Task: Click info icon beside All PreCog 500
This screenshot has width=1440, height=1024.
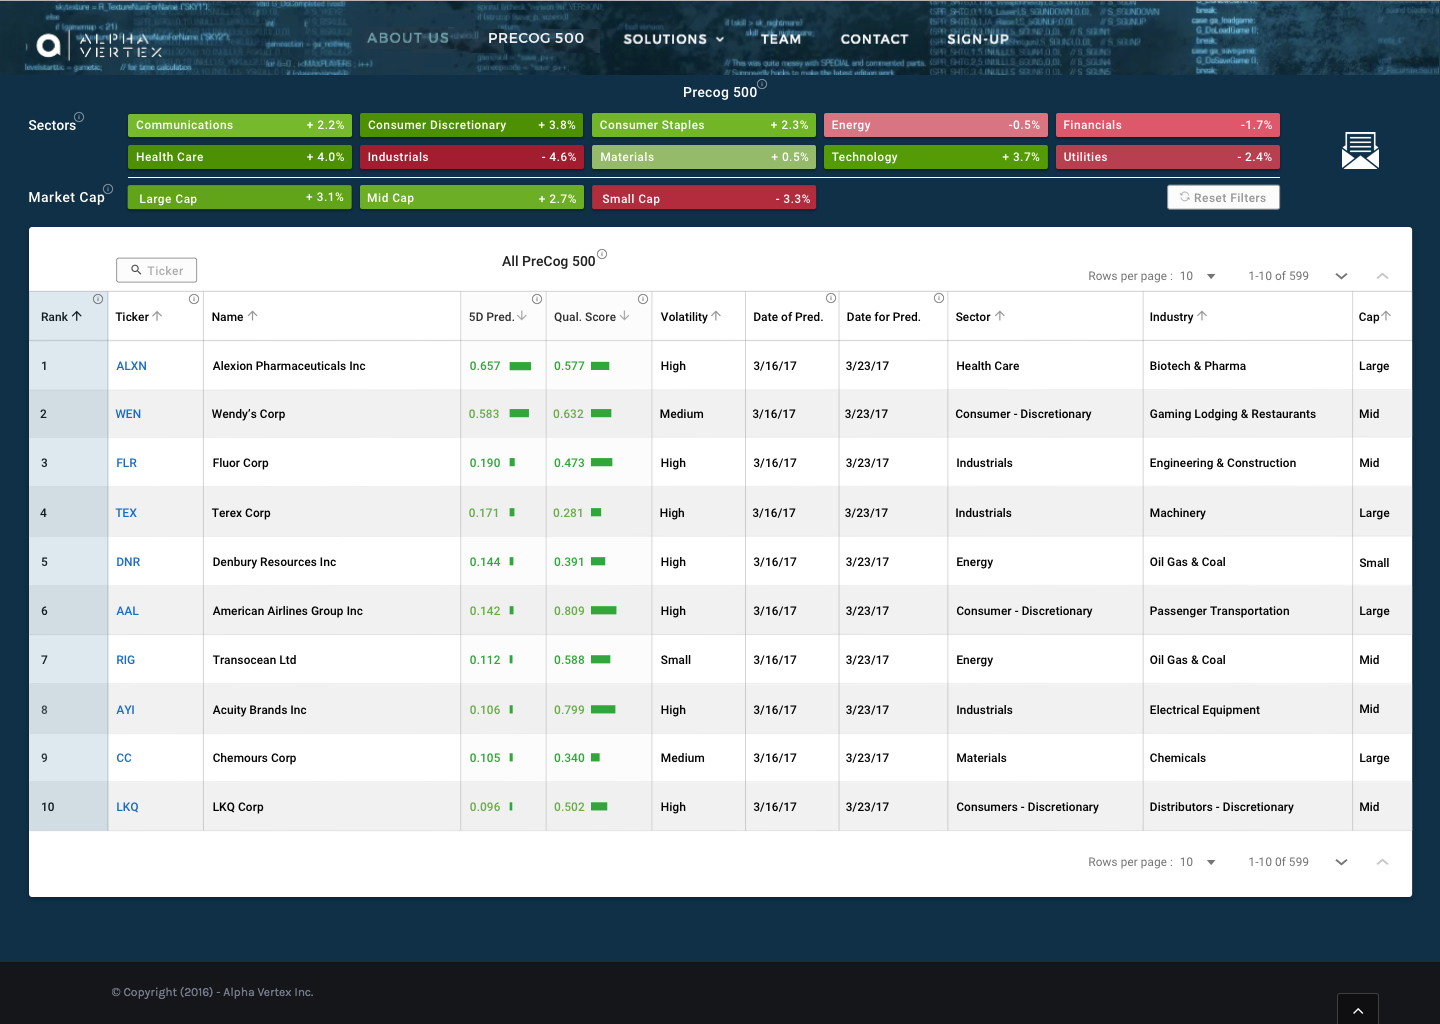Action: 602,254
